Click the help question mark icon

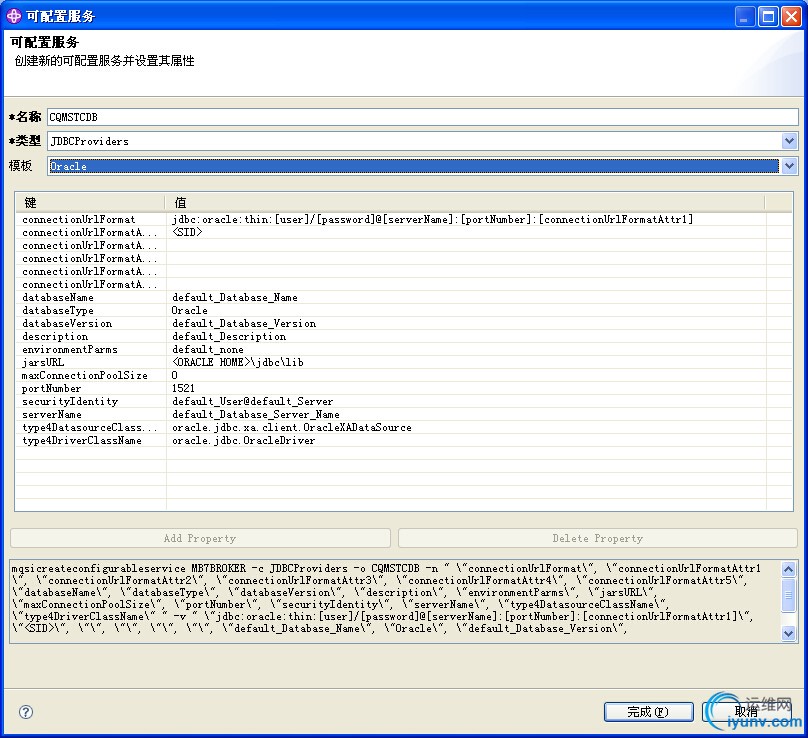pos(26,712)
